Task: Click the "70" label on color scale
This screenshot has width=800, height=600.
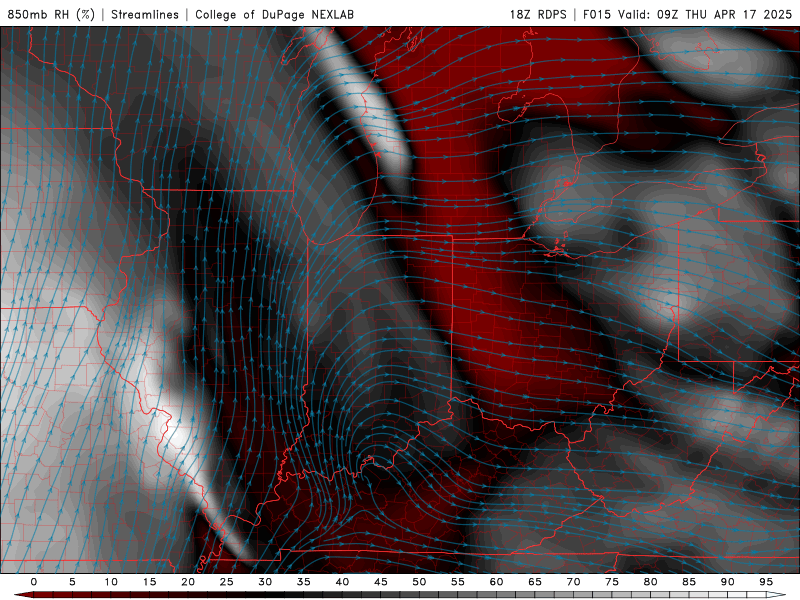Action: pyautogui.click(x=573, y=582)
